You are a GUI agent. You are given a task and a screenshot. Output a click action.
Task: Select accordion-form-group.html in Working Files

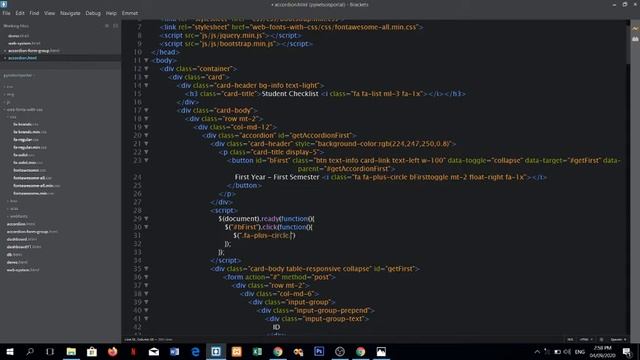[x=33, y=51]
